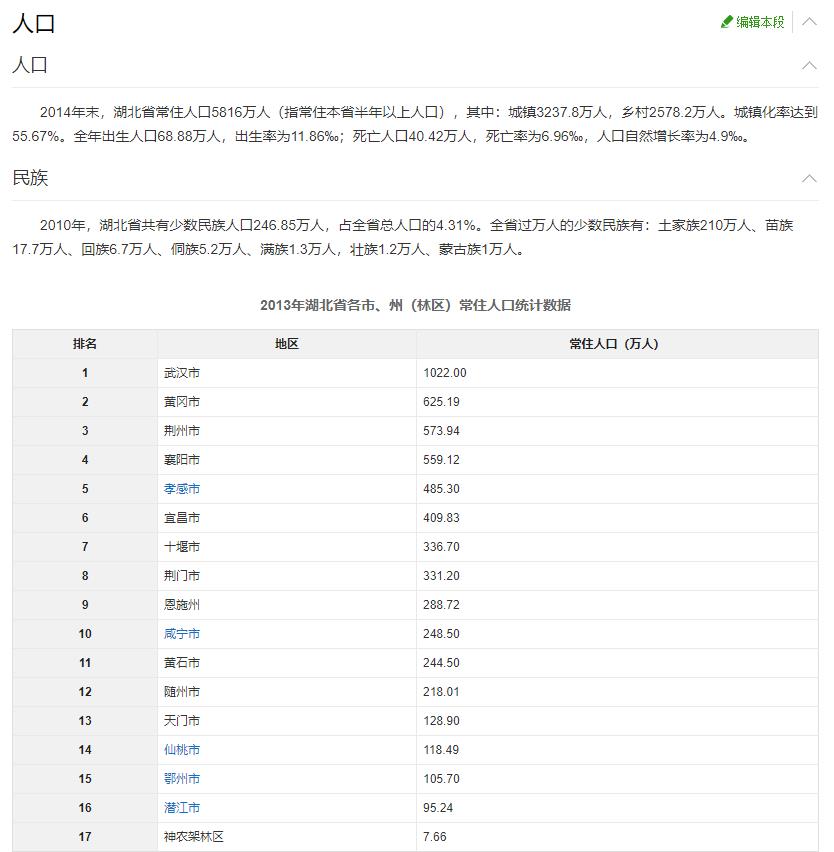Click the green pencil edit icon
Viewport: 834px width, 852px height.
tap(726, 22)
